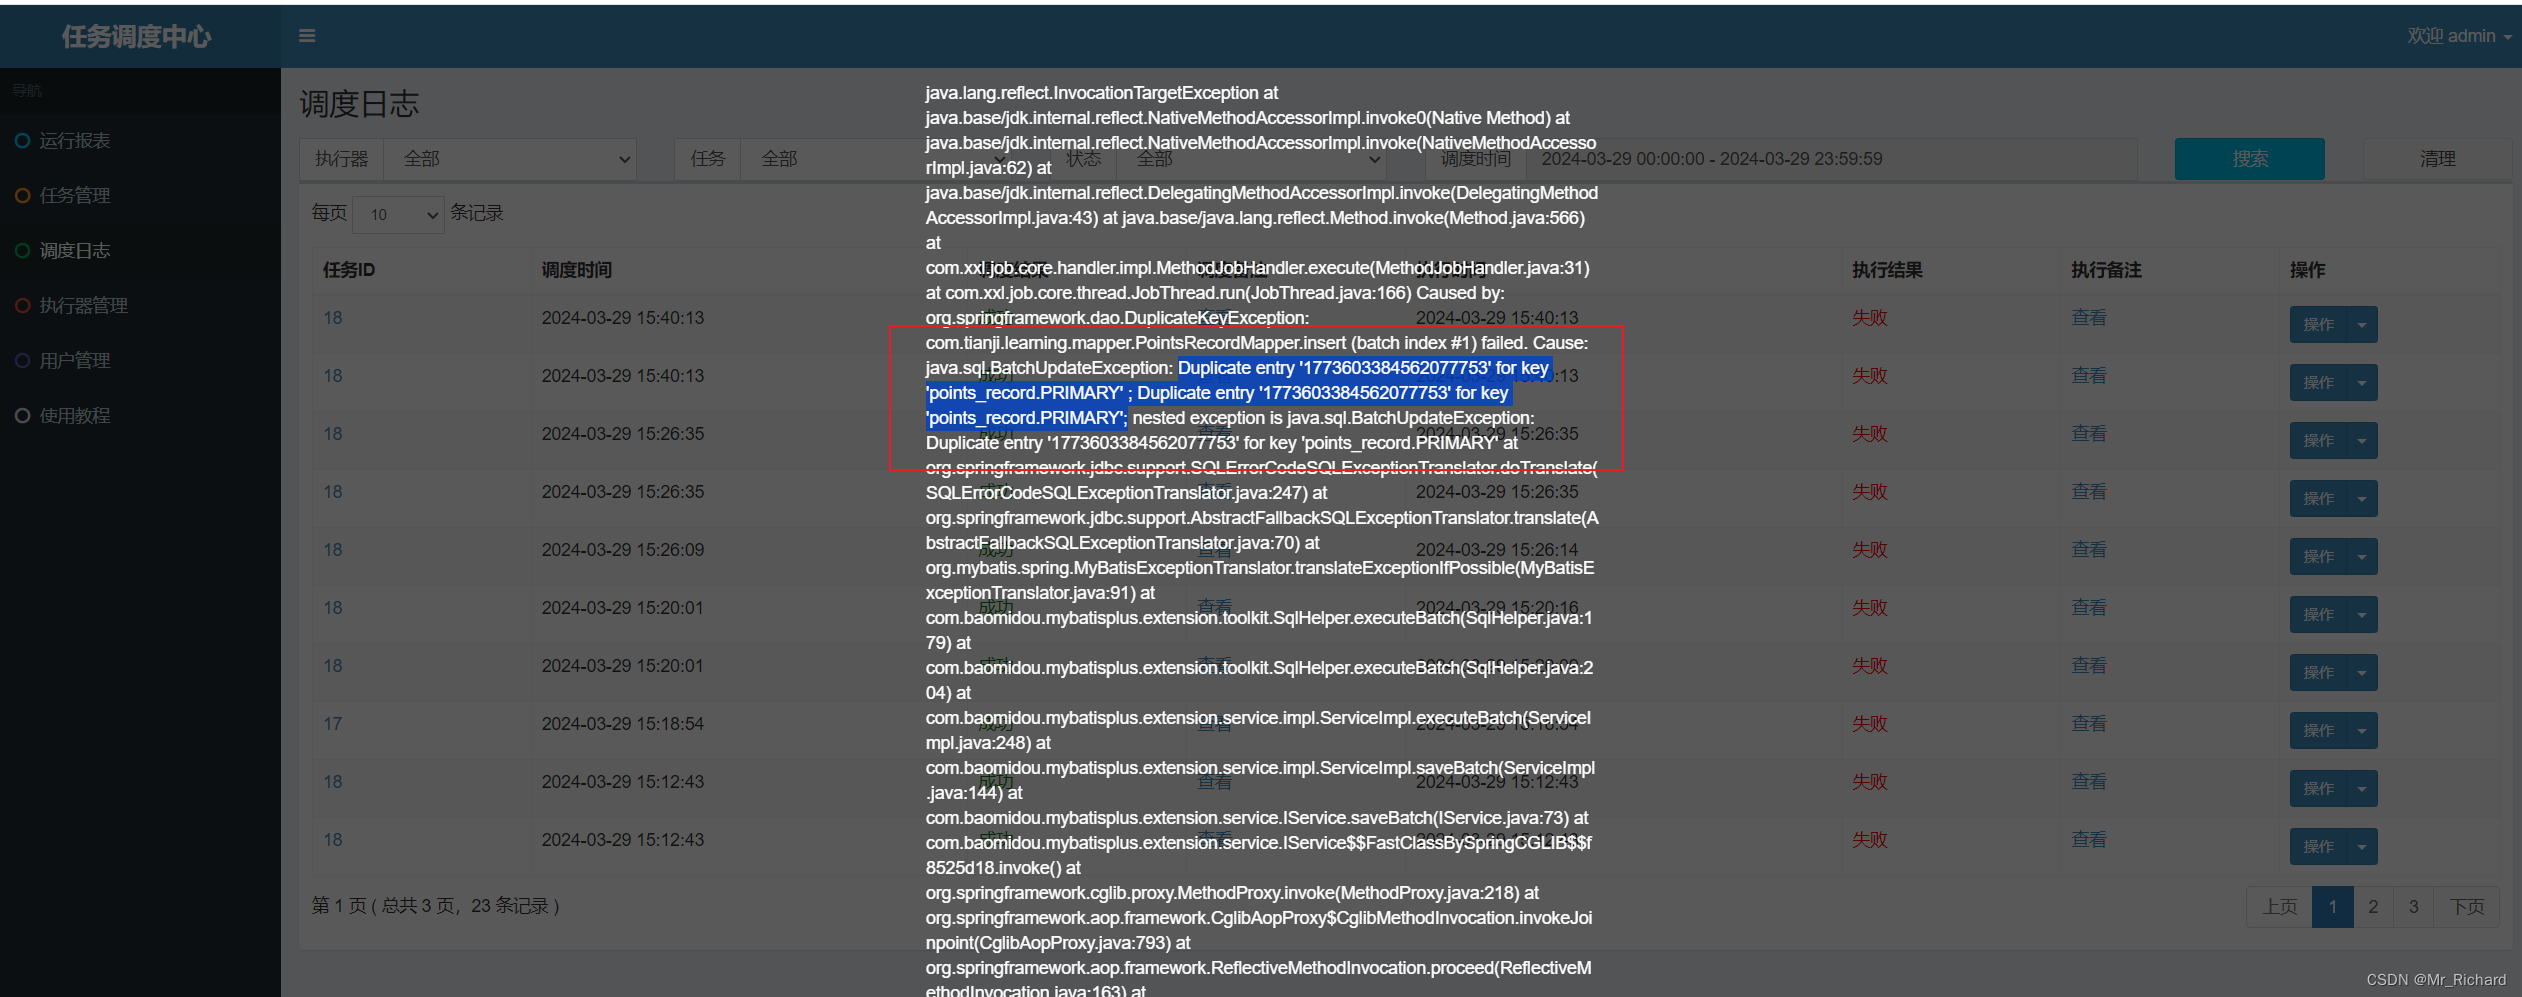
Task: Click 失败 result in the 15:26:09 row
Action: pos(1869,550)
